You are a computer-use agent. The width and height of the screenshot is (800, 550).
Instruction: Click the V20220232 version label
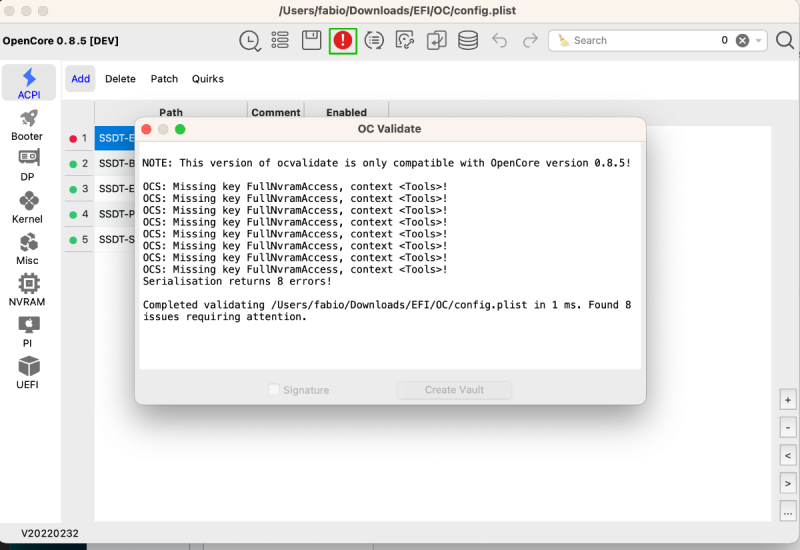50,533
